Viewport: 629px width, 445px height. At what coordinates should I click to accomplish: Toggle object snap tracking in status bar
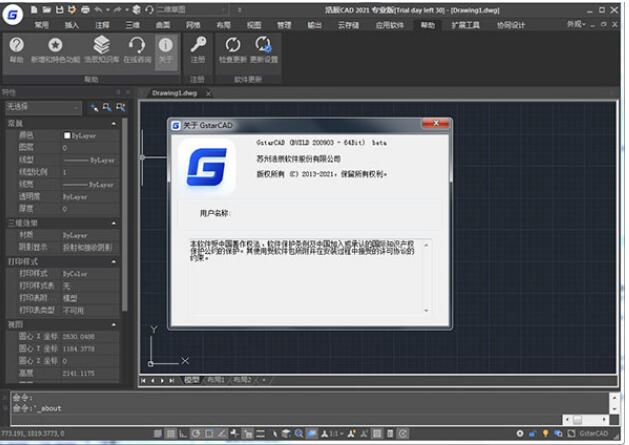point(222,433)
